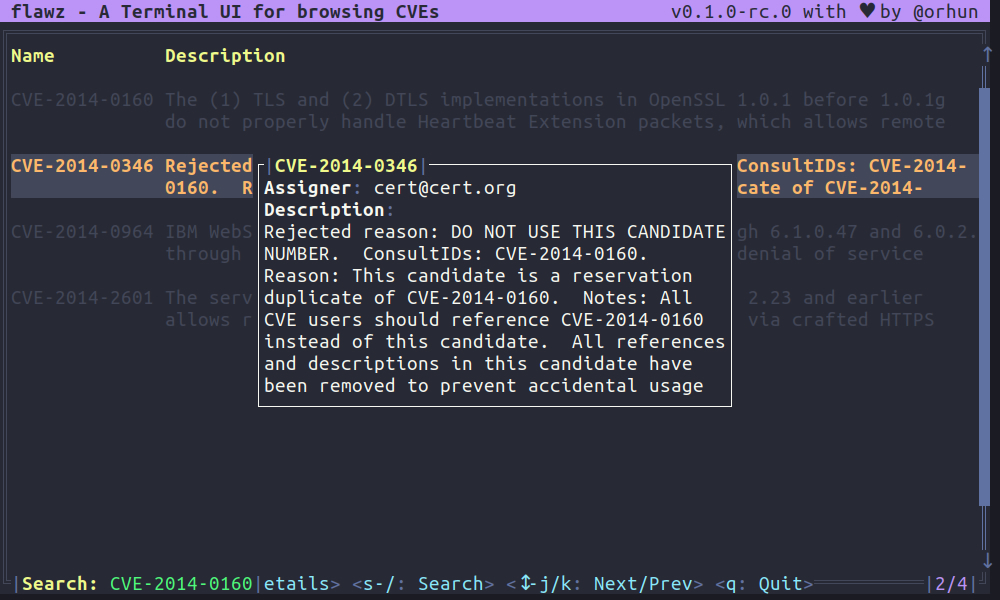Click the Description column header
Image resolution: width=1000 pixels, height=600 pixels.
tap(225, 56)
